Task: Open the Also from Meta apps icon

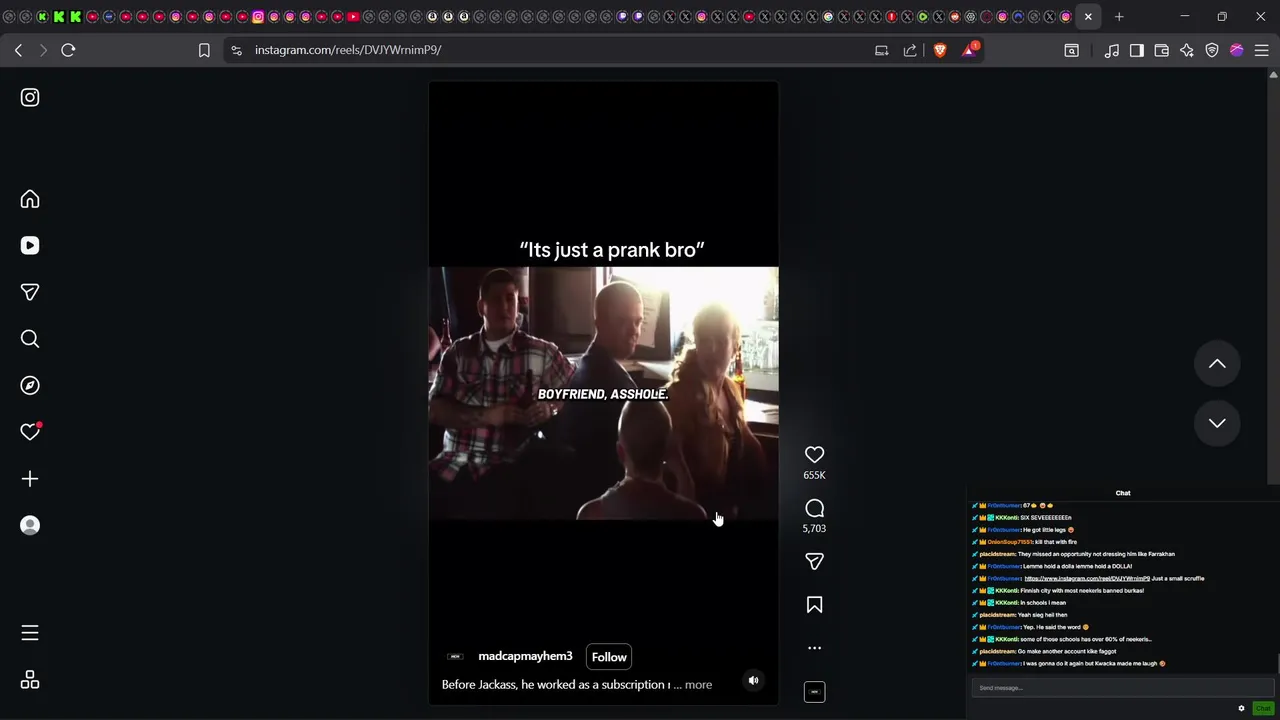Action: tap(30, 680)
